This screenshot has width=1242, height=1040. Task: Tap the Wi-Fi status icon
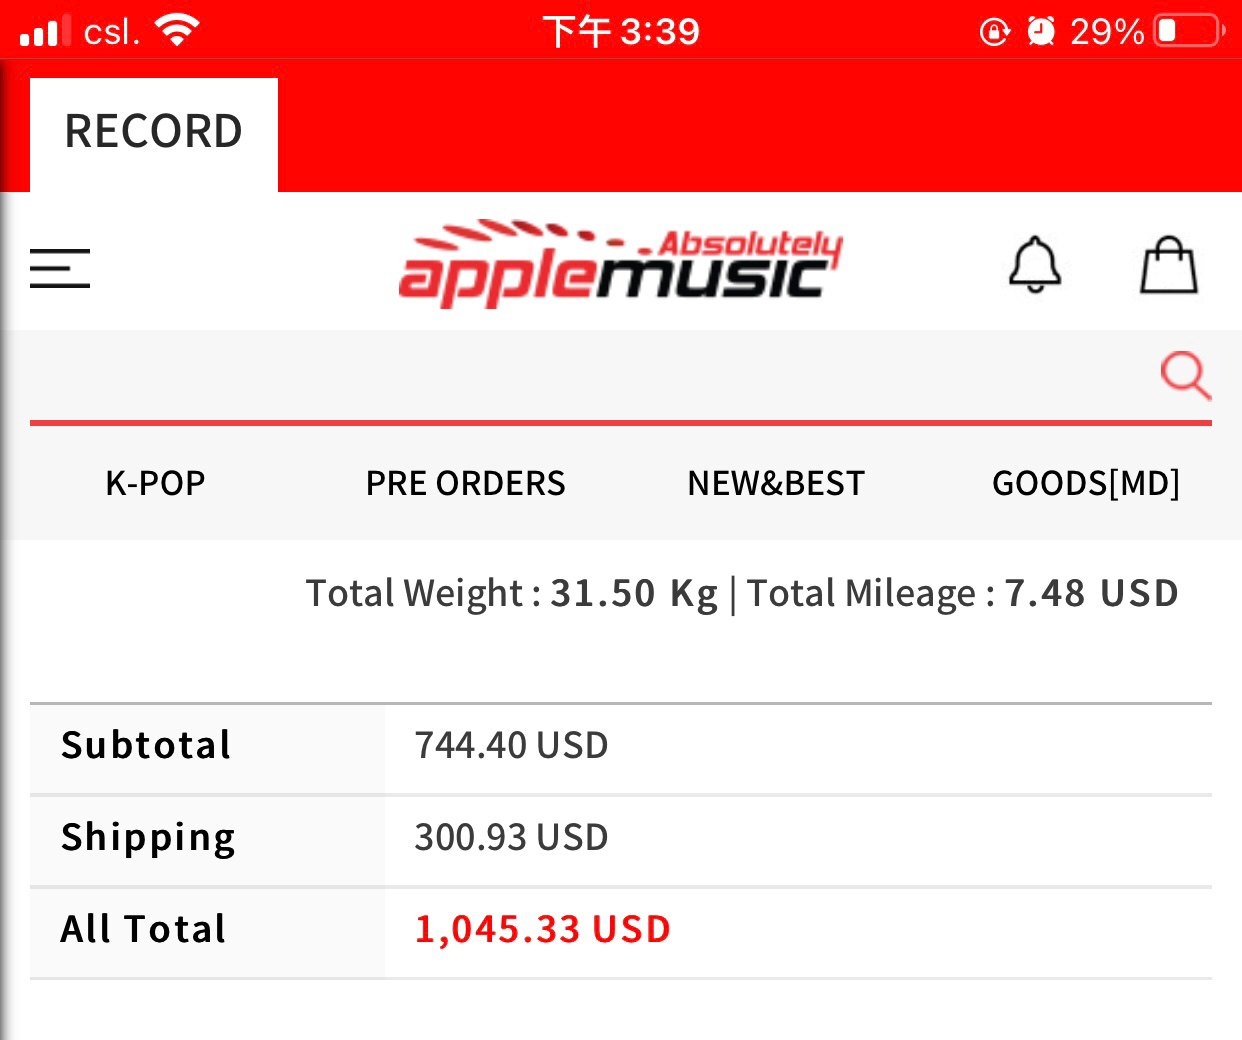(x=177, y=31)
